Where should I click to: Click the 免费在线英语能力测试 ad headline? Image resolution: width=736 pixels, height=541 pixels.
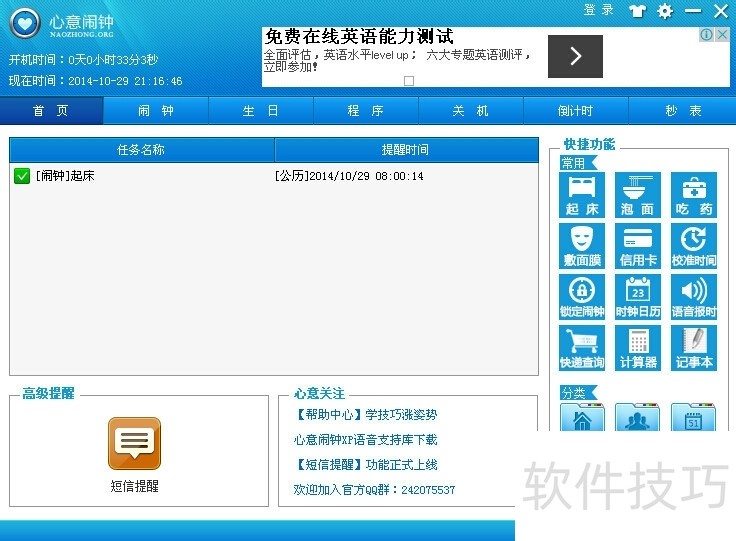point(359,37)
